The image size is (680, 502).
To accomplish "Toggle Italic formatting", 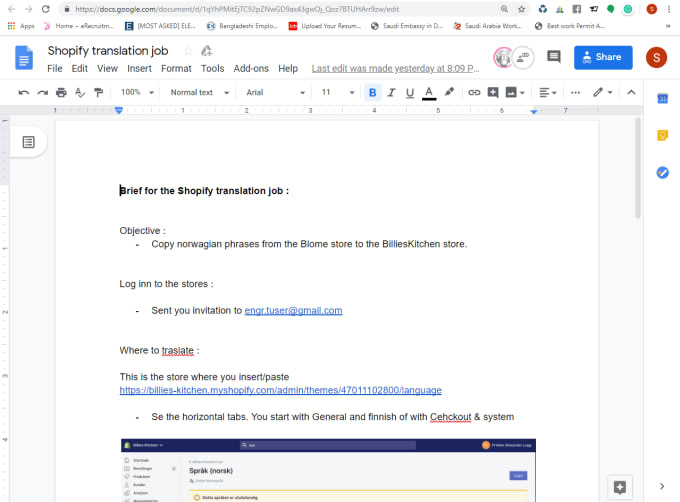I will tap(391, 92).
